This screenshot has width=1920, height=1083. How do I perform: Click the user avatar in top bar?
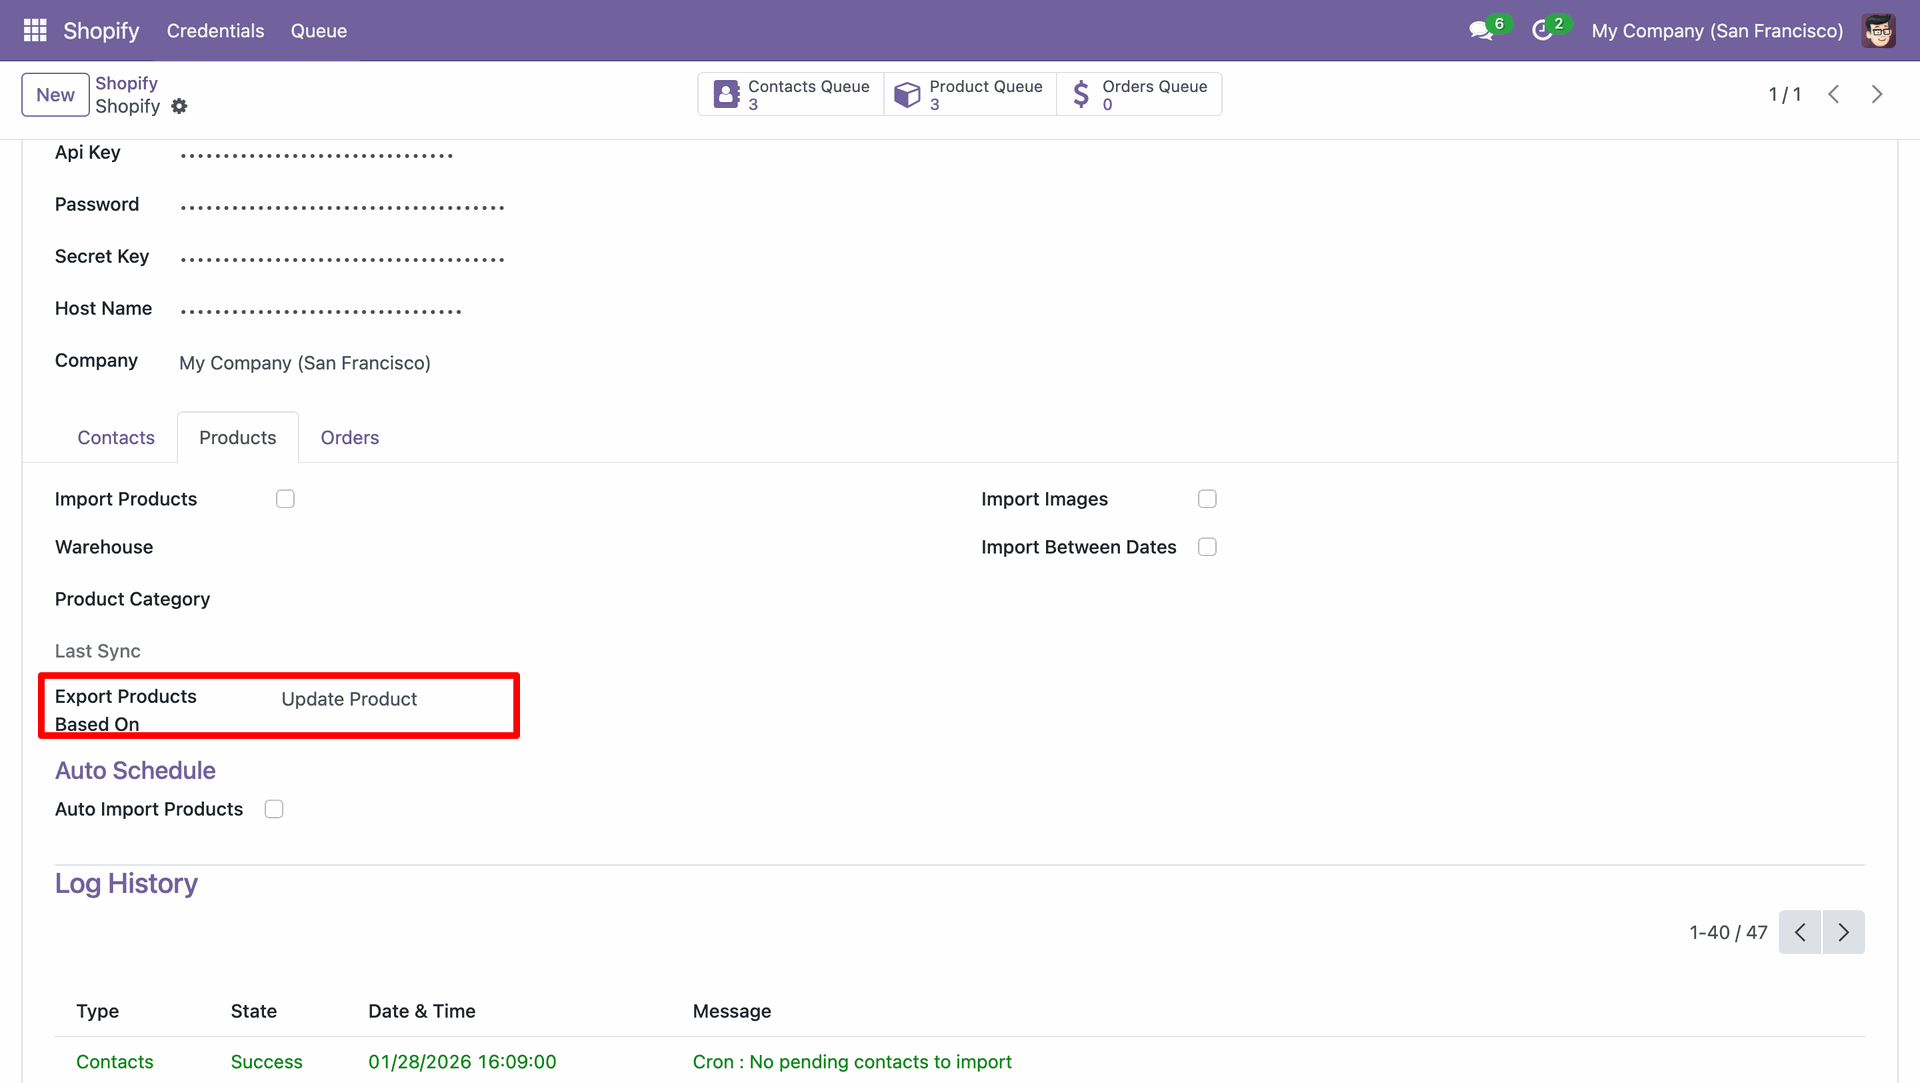pyautogui.click(x=1878, y=31)
